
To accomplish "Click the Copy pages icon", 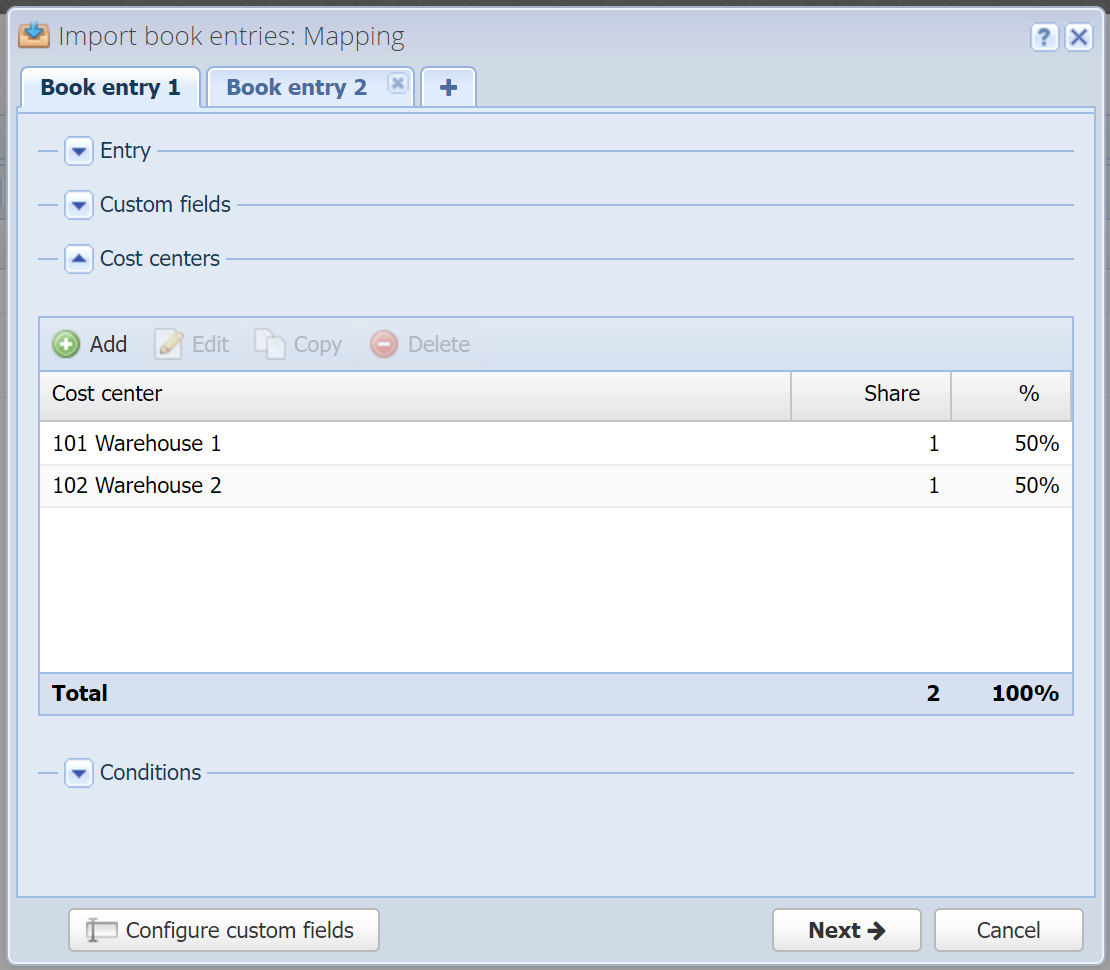I will pyautogui.click(x=270, y=345).
